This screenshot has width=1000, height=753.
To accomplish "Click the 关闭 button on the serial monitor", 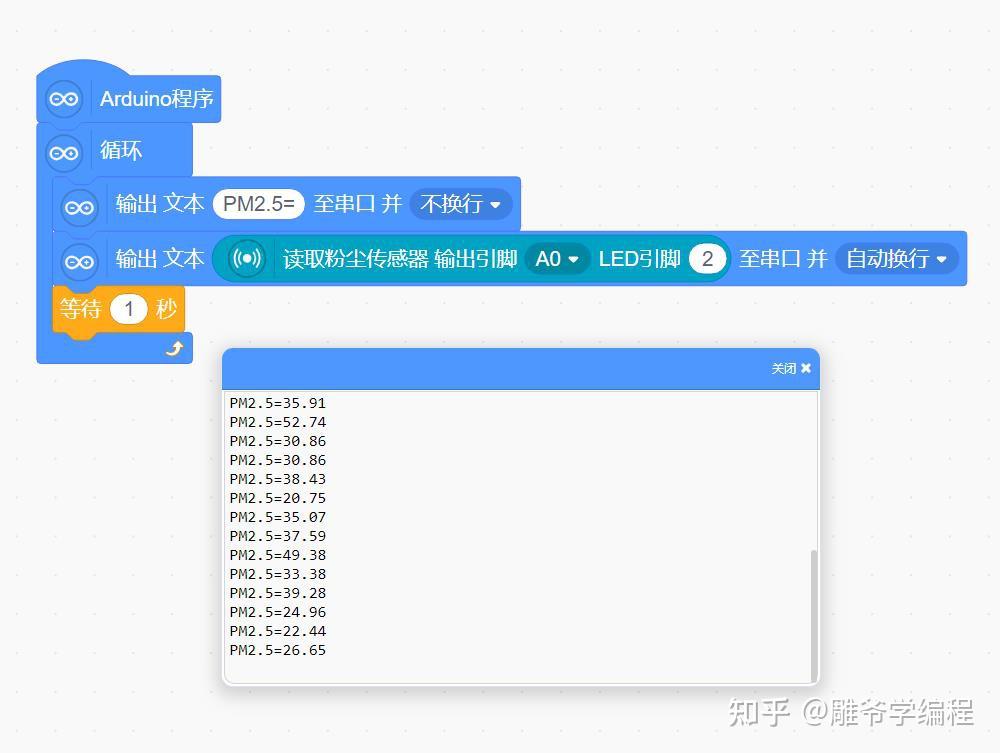I will (786, 368).
